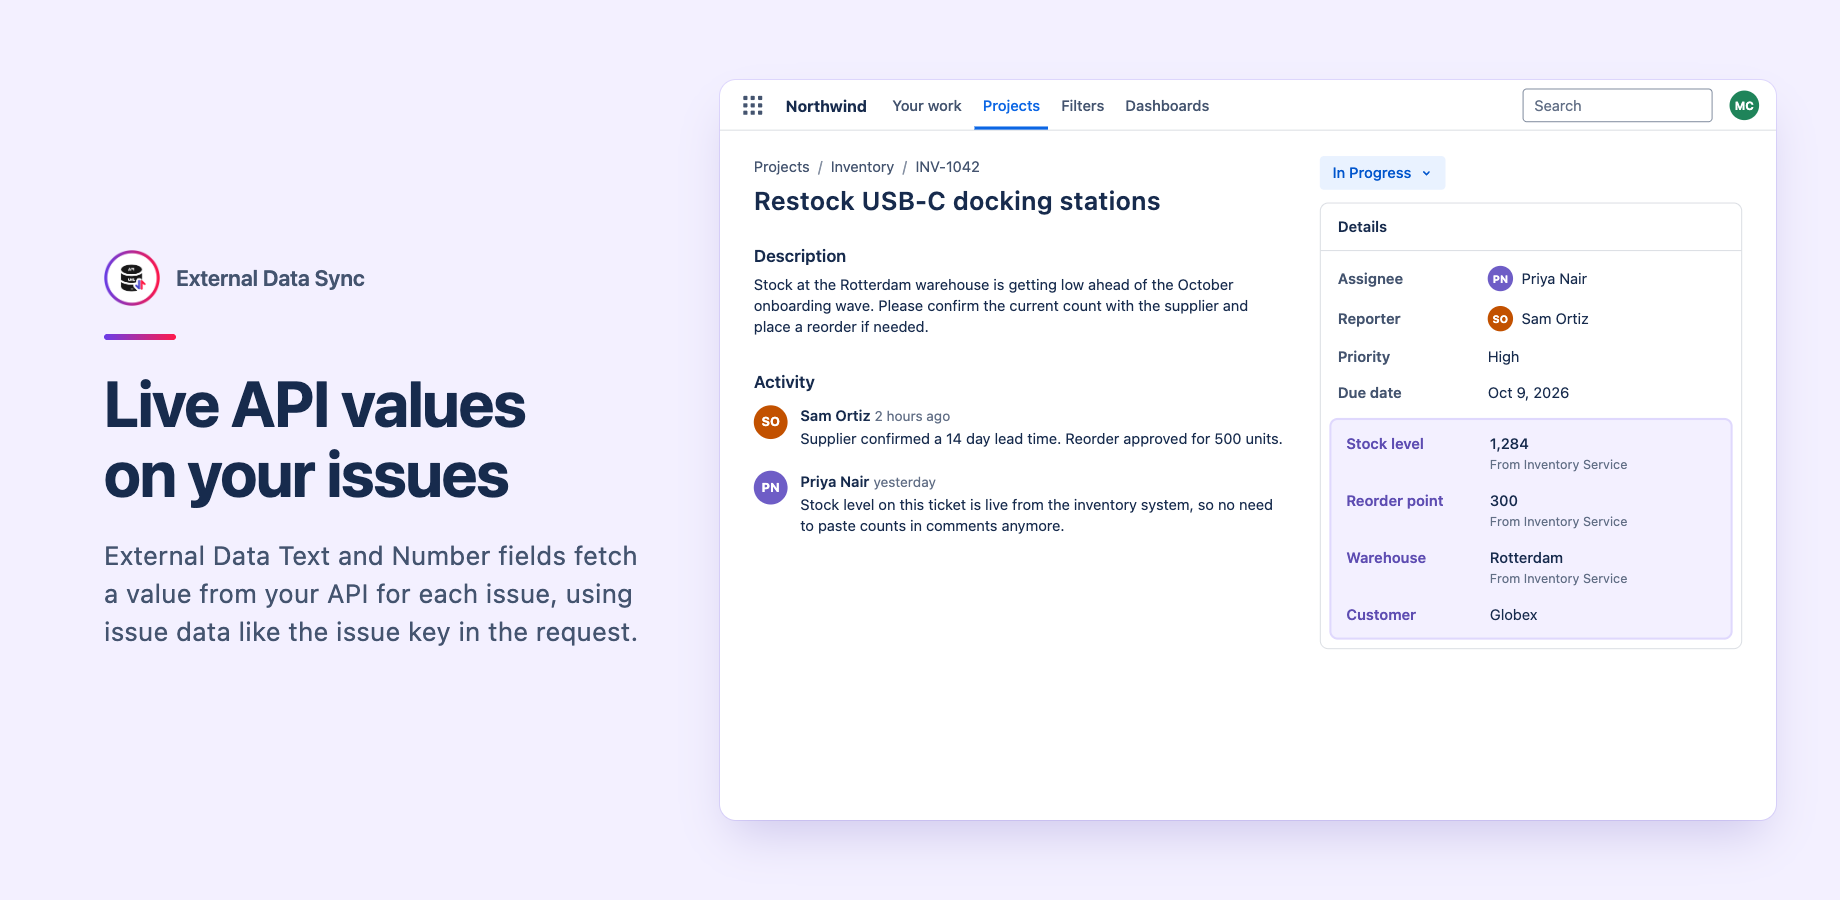Click Priya Nair's avatar in Activity
Screen dimensions: 1840x900
click(770, 488)
